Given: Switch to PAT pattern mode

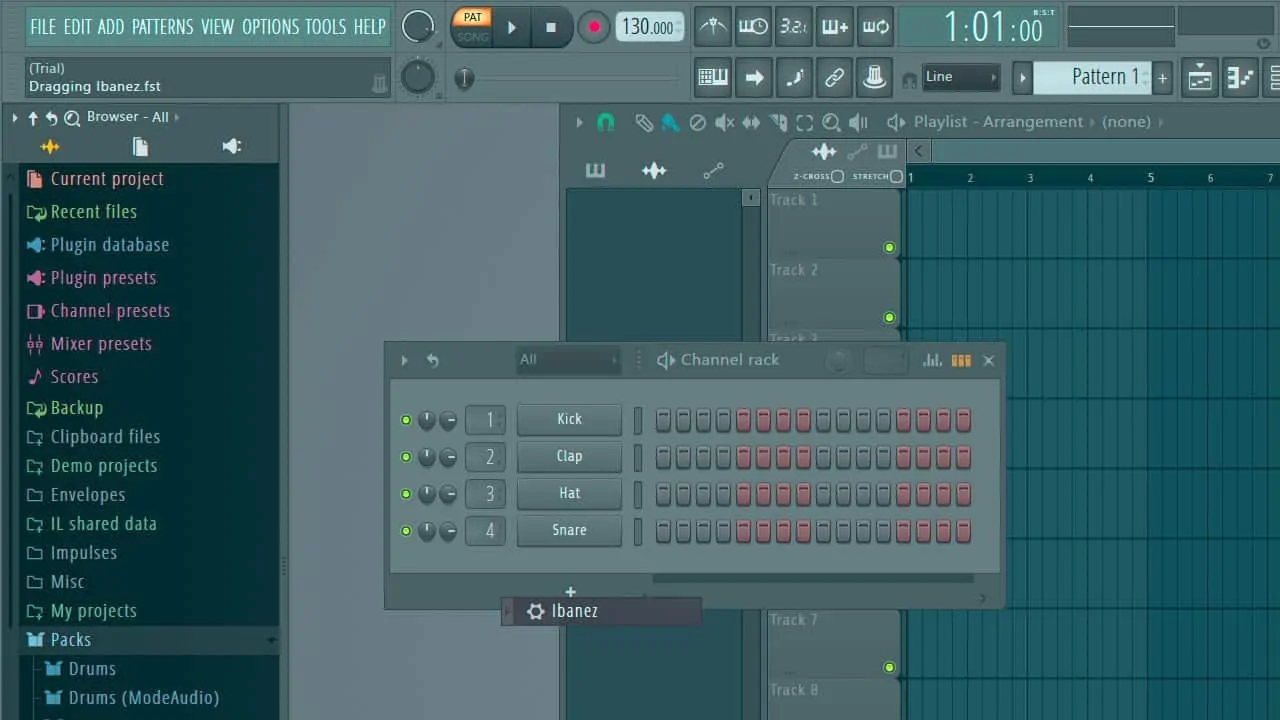Looking at the screenshot, I should pos(471,17).
